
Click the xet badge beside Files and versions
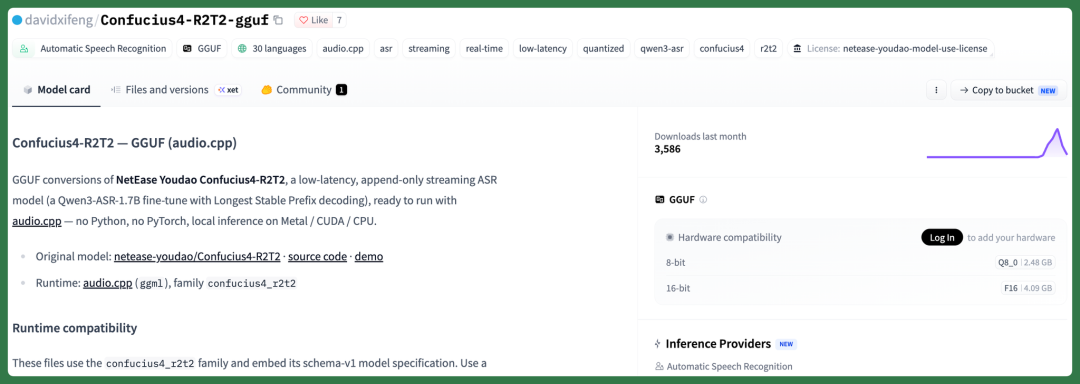click(x=228, y=89)
